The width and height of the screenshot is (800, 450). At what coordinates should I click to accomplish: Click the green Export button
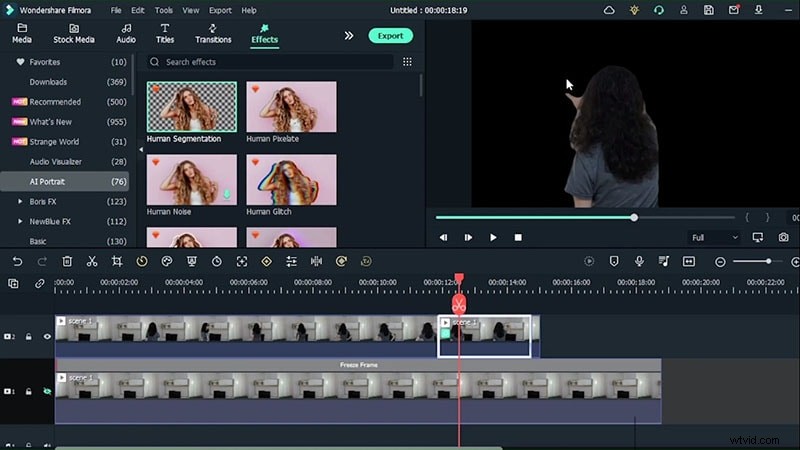point(390,35)
